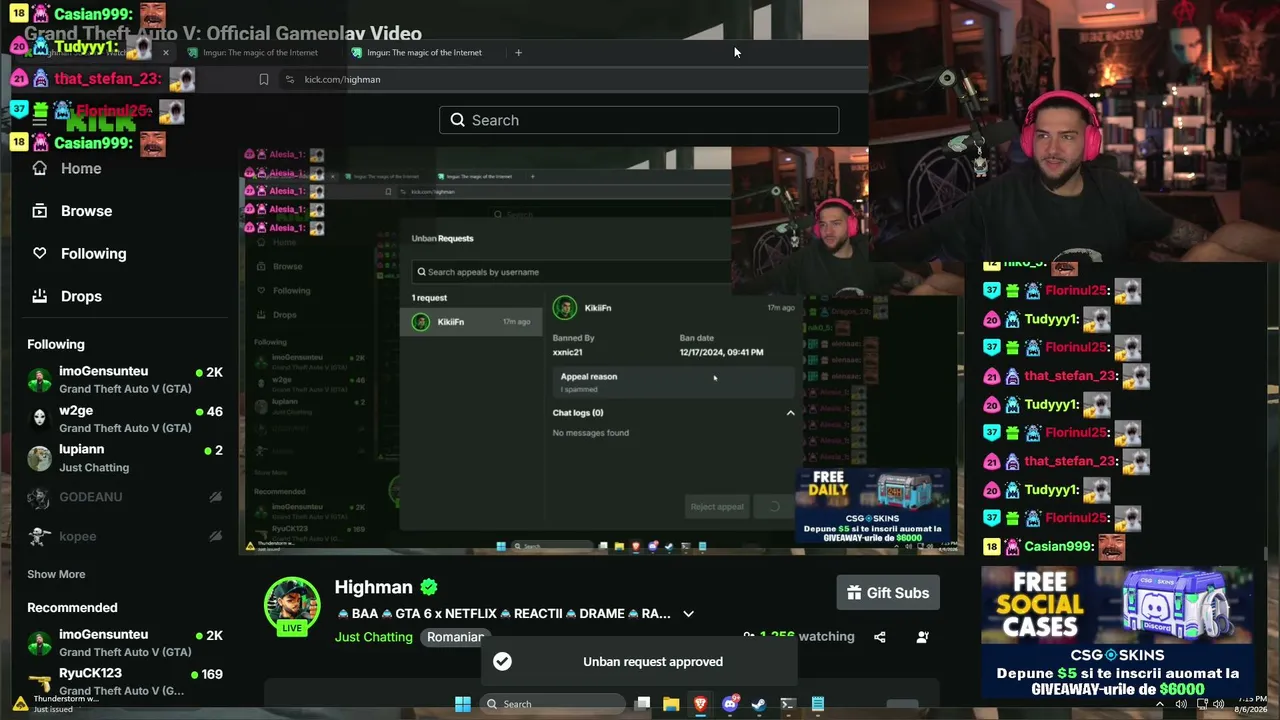Search appeals by username in stream video
1280x720 pixels.
click(x=570, y=272)
